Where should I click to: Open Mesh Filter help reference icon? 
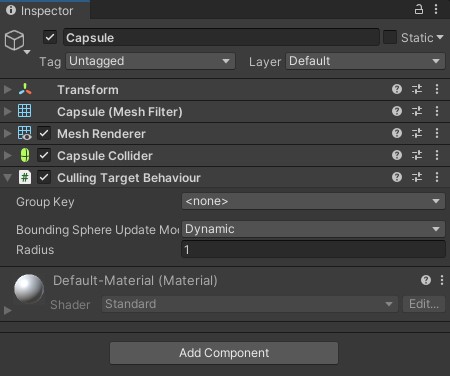[x=397, y=111]
